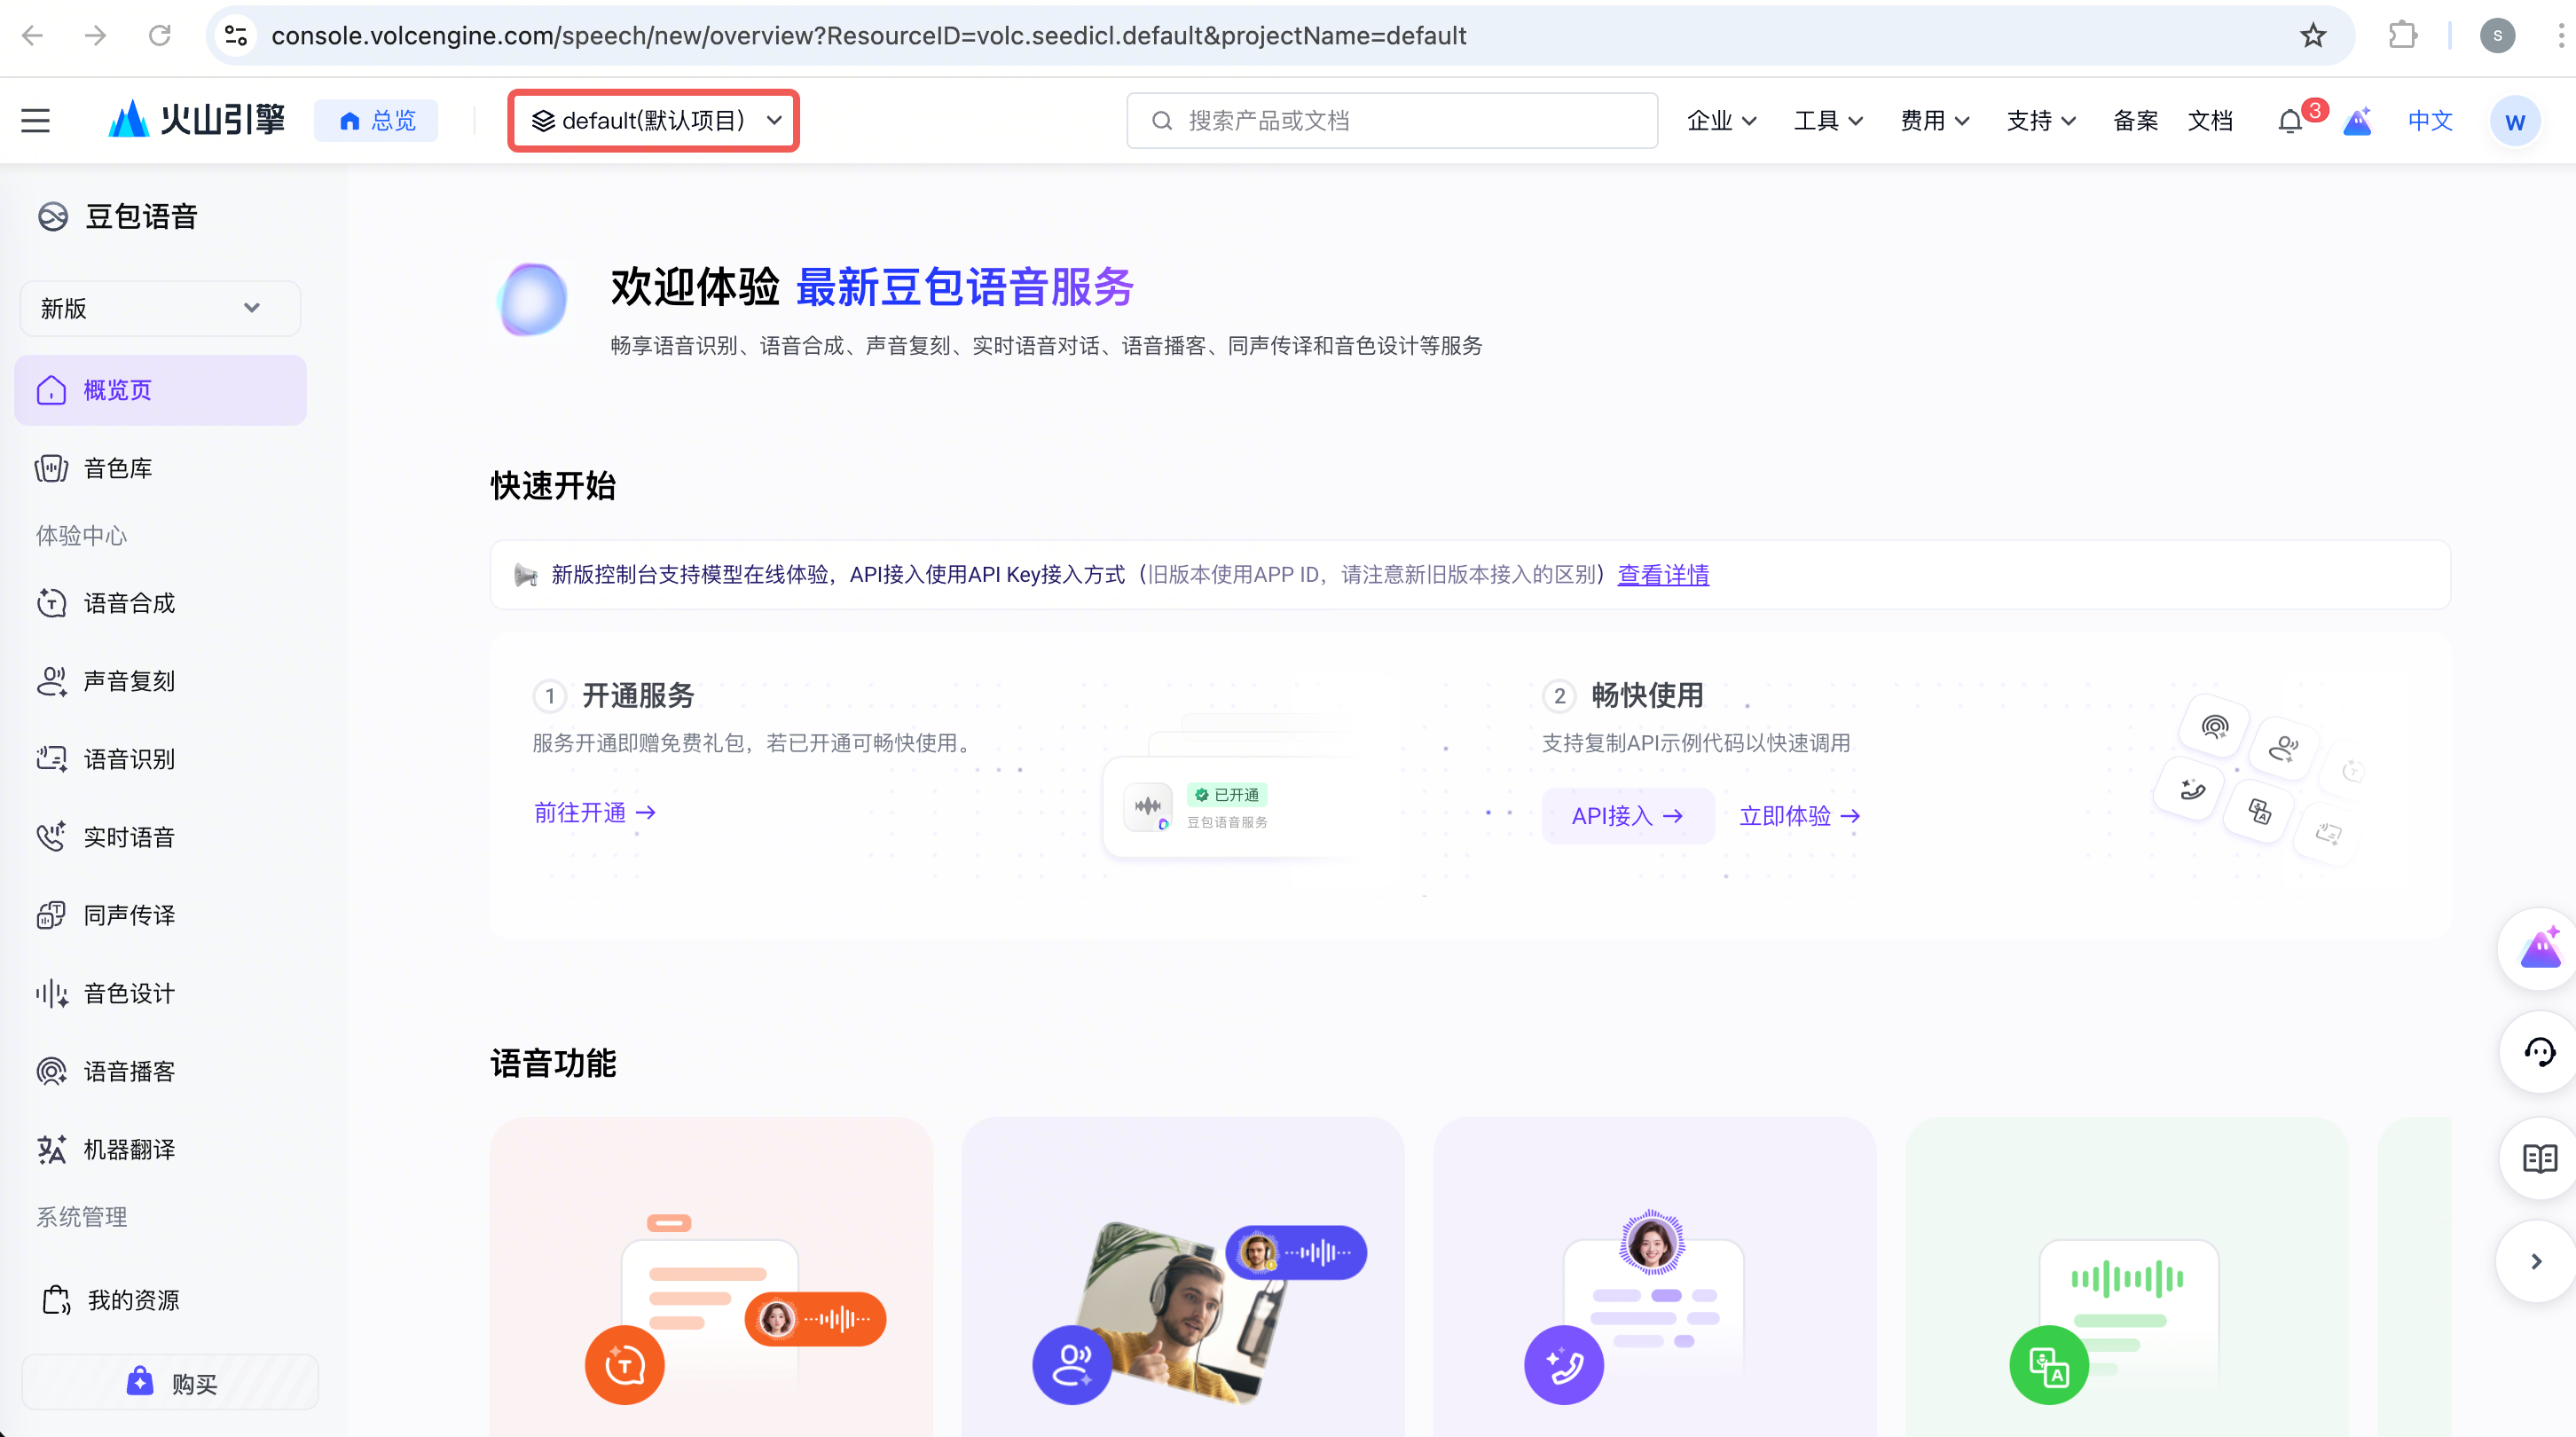Focus the 搜索产品或文档 search box
Viewport: 2576px width, 1437px height.
1392,121
